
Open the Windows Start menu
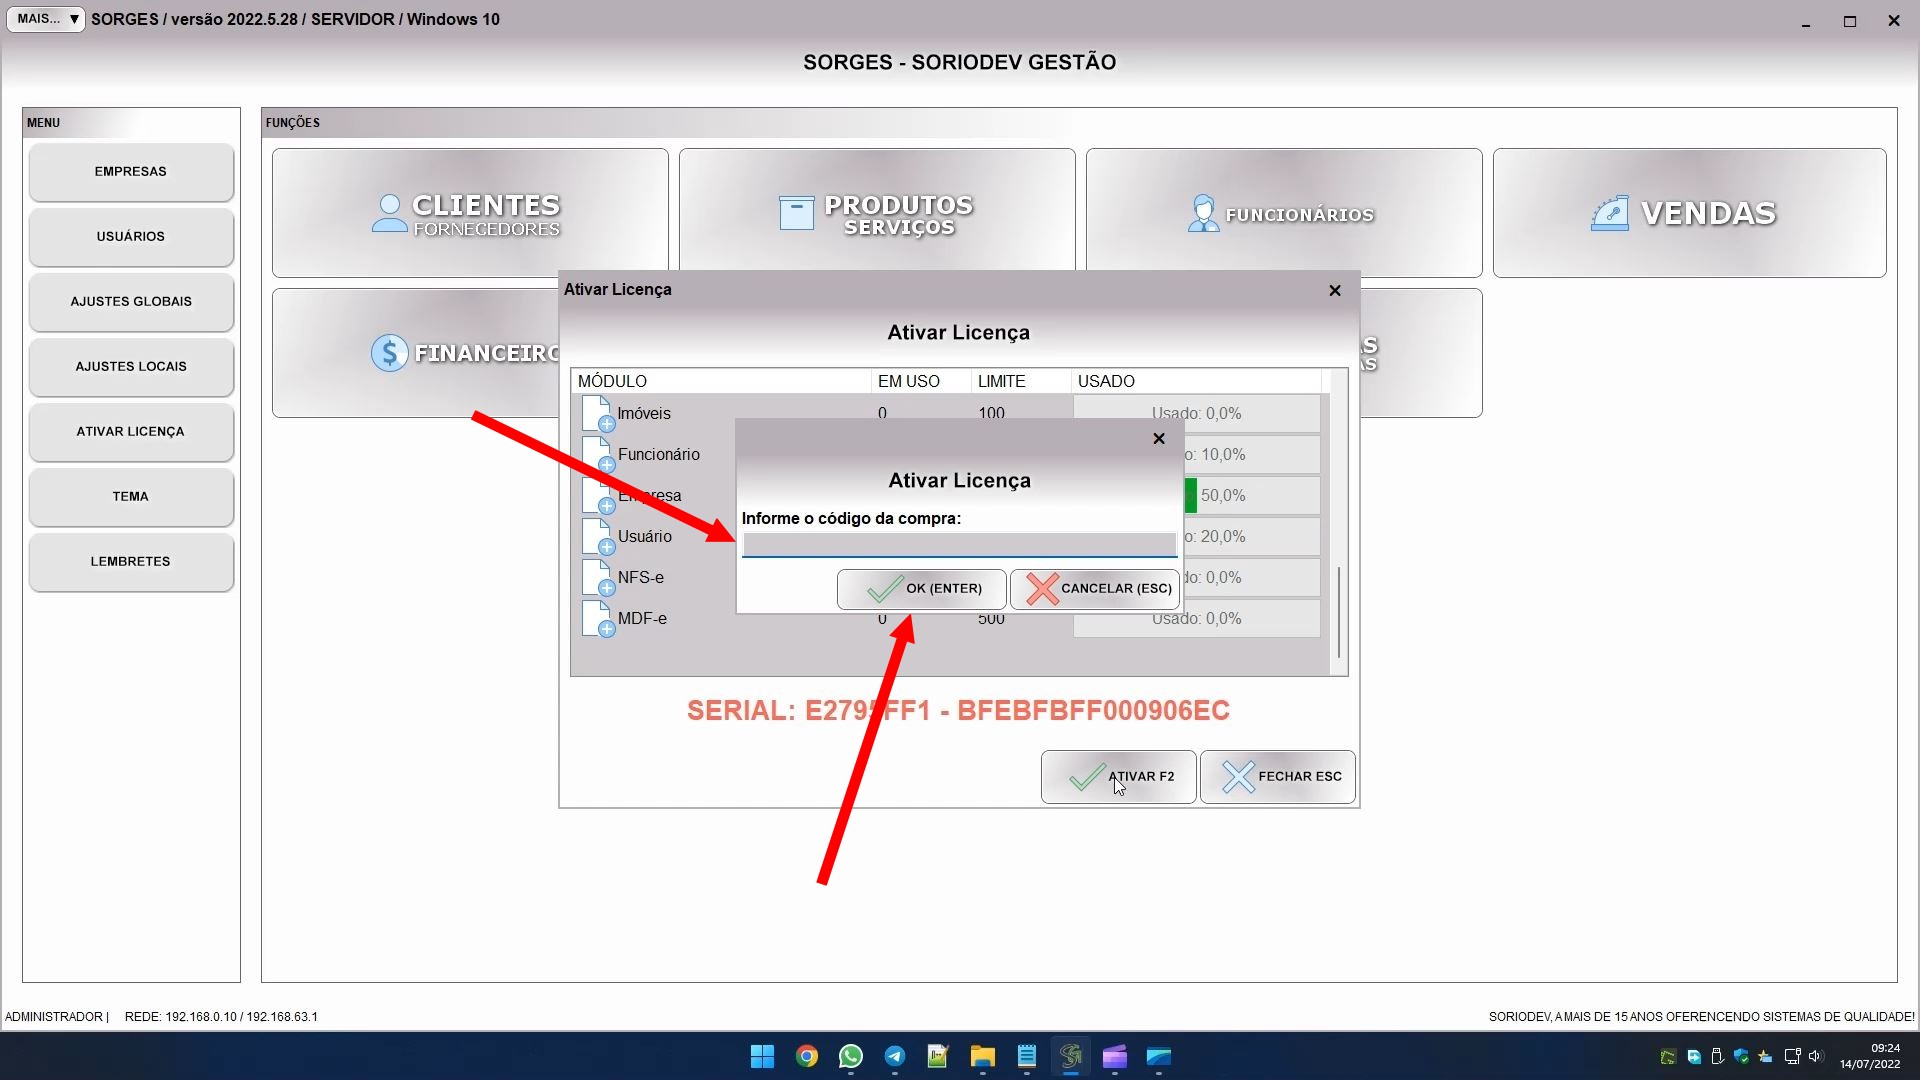762,1057
